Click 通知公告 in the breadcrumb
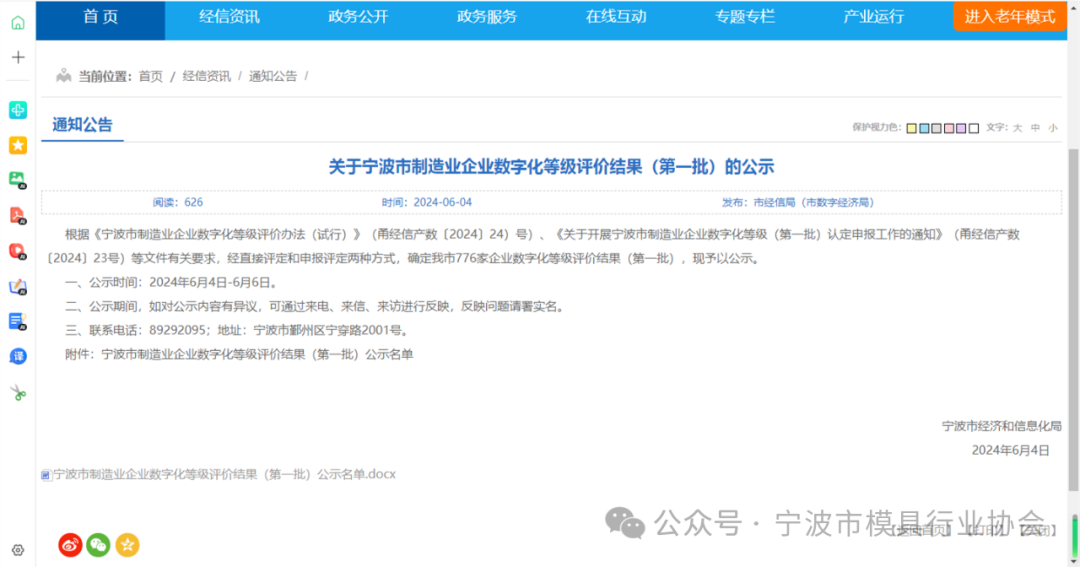The width and height of the screenshot is (1080, 567). 273,76
